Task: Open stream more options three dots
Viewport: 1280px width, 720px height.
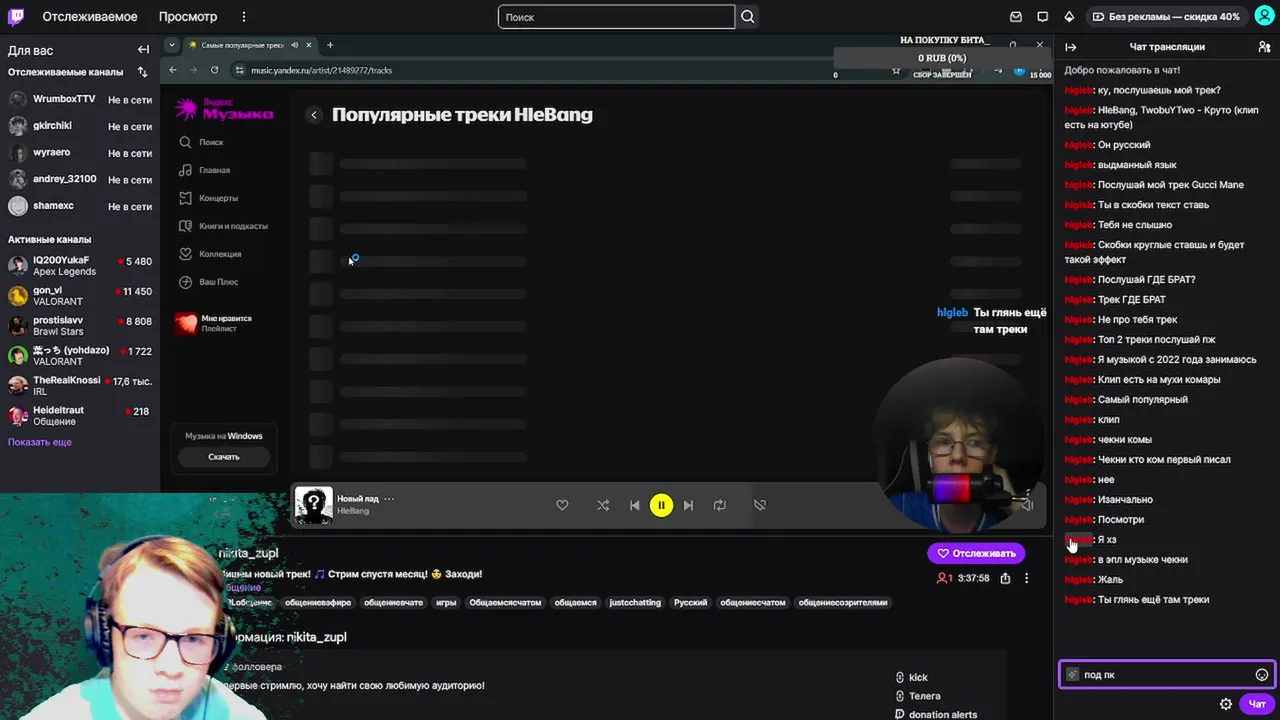Action: pos(1026,578)
